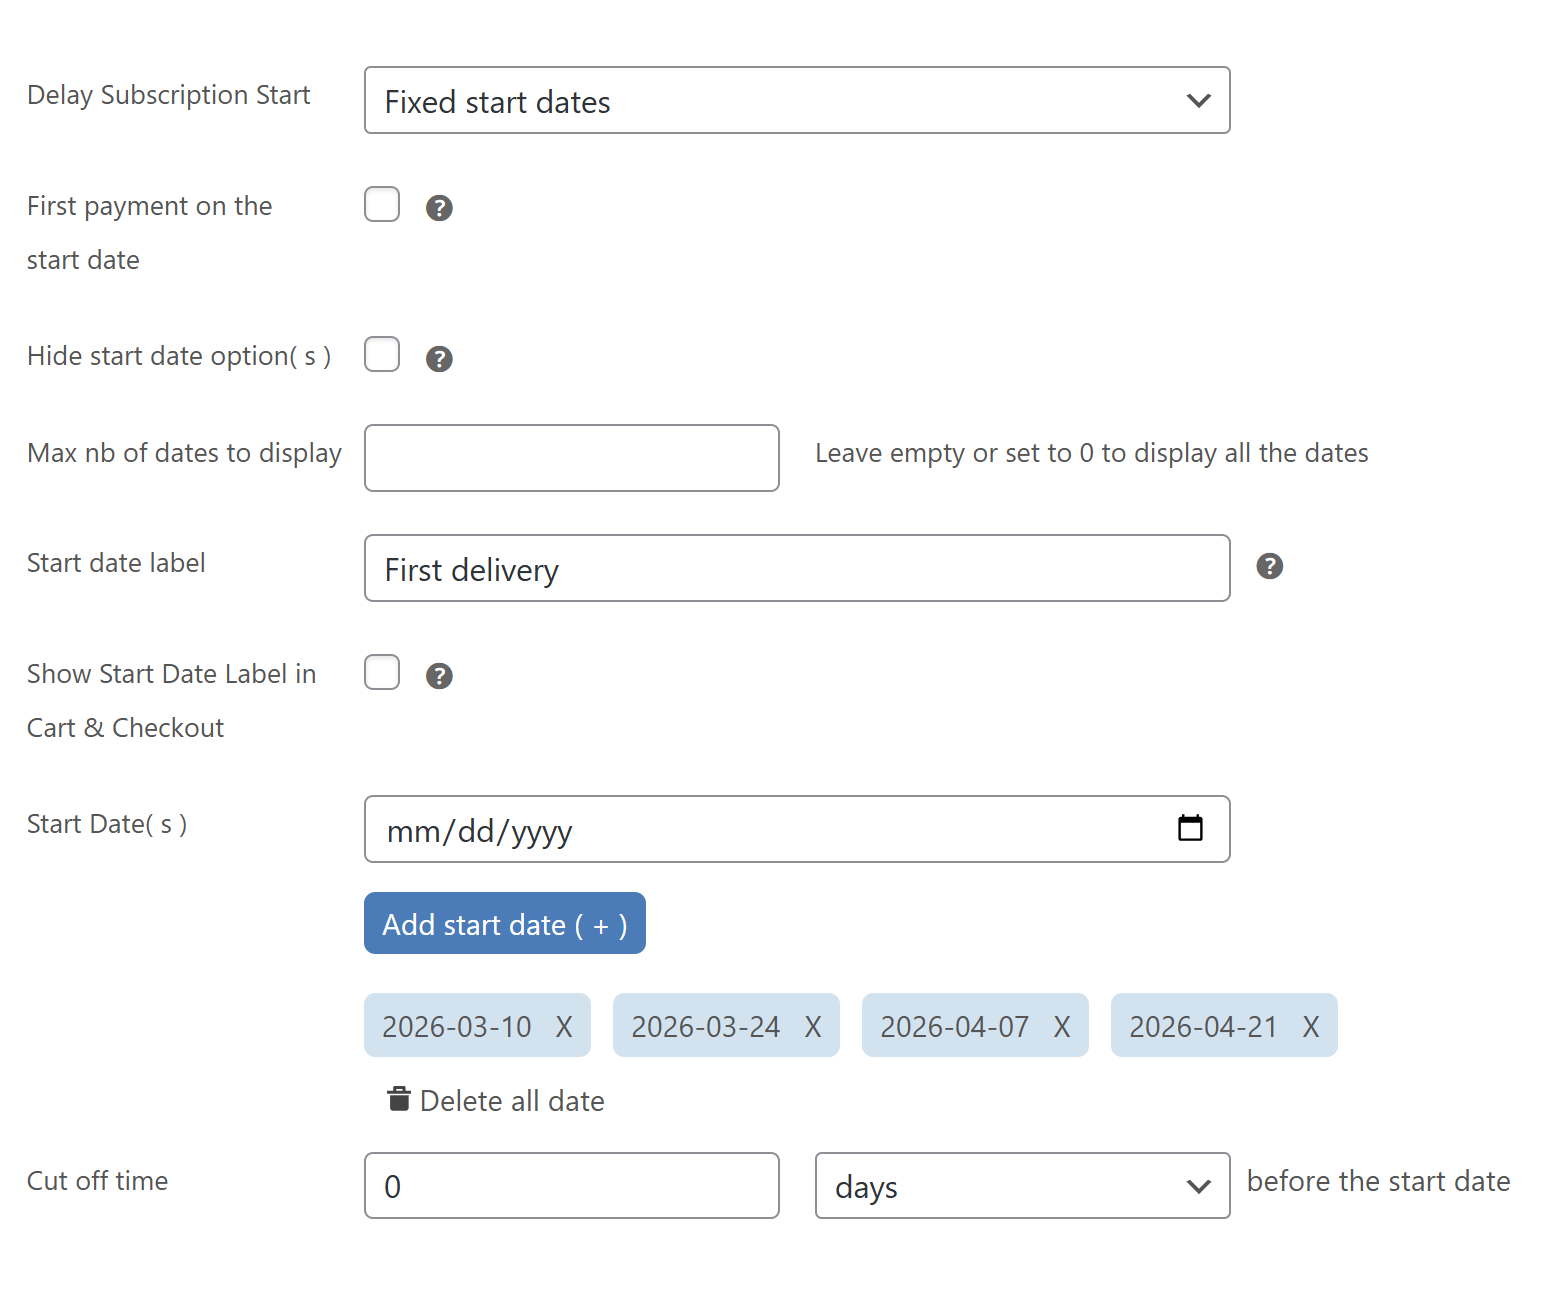Screen dimensions: 1543x1291
Task: Click the First delivery label text field
Action: (796, 568)
